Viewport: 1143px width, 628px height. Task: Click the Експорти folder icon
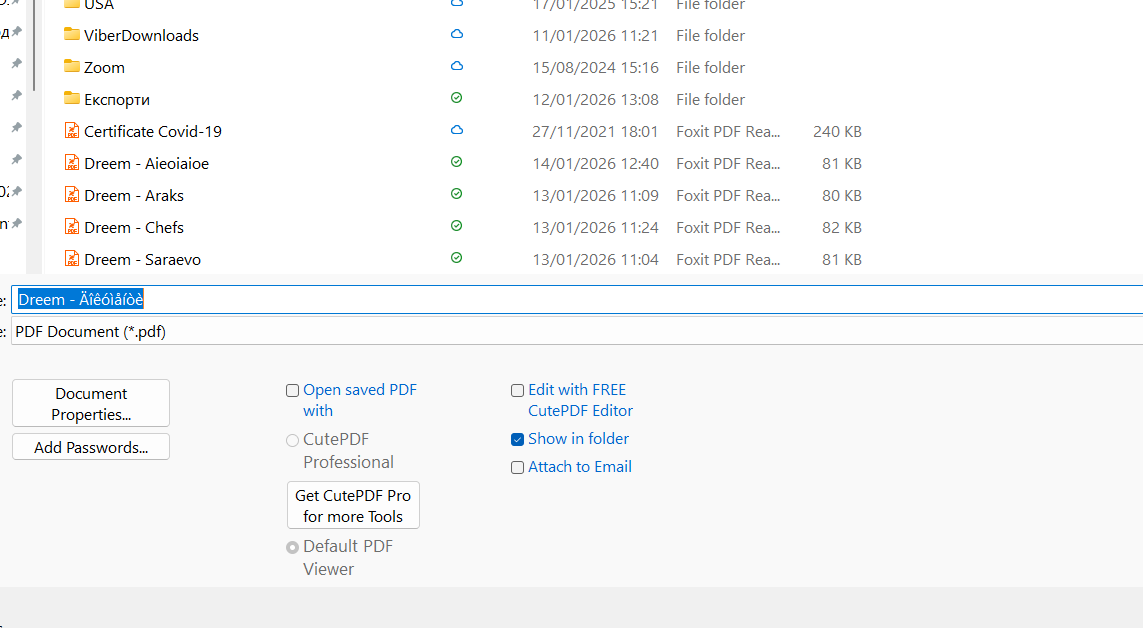pos(71,99)
